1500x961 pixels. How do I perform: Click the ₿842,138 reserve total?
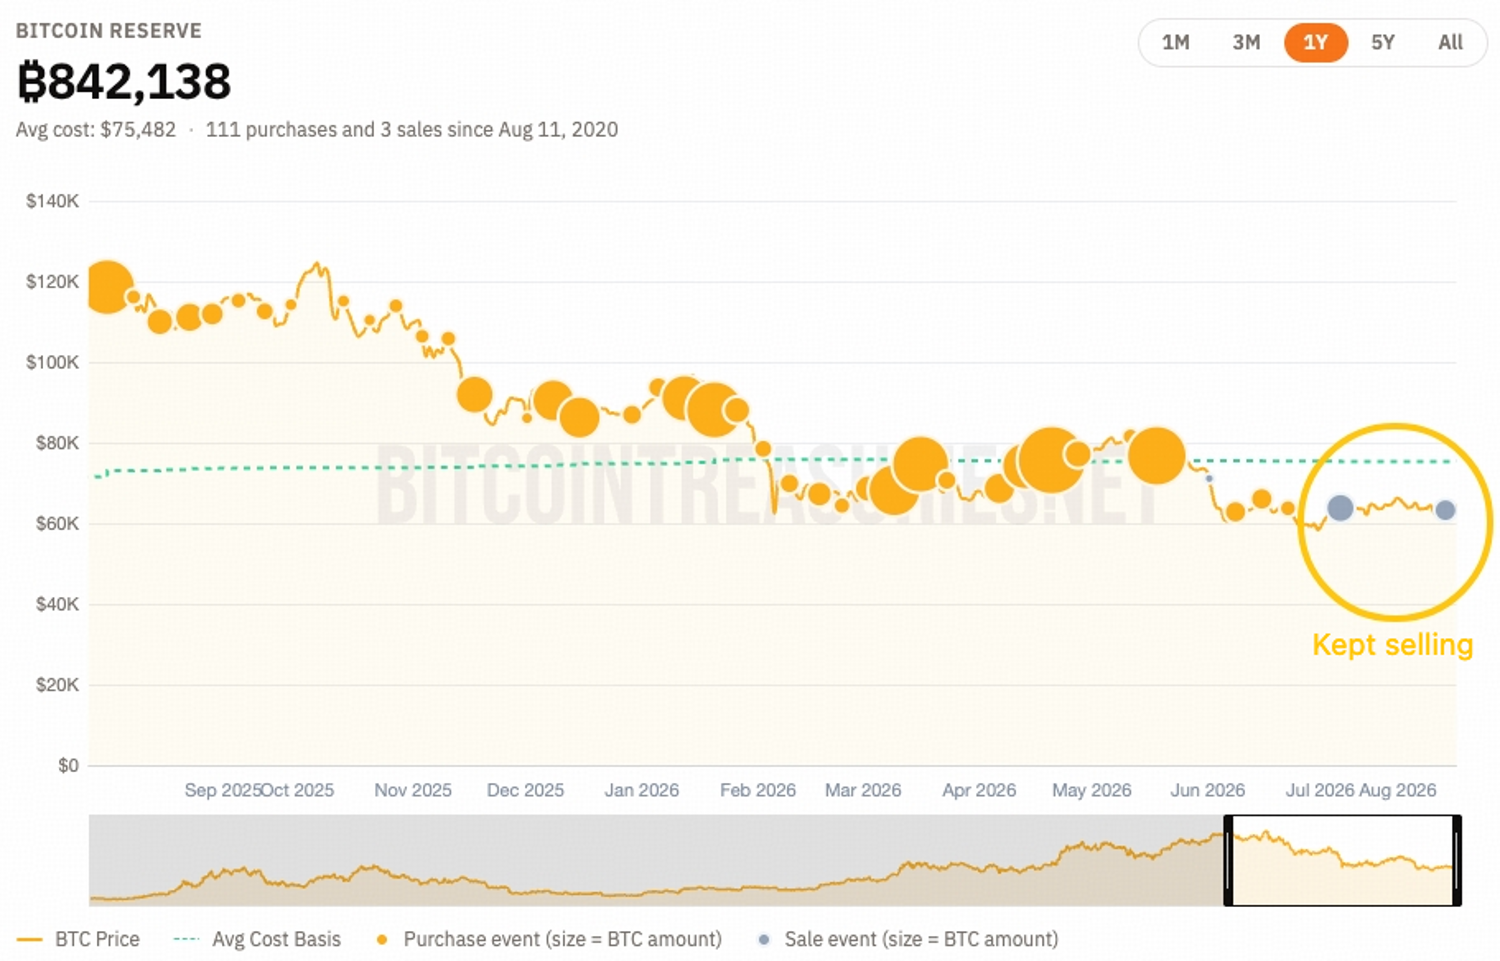124,81
